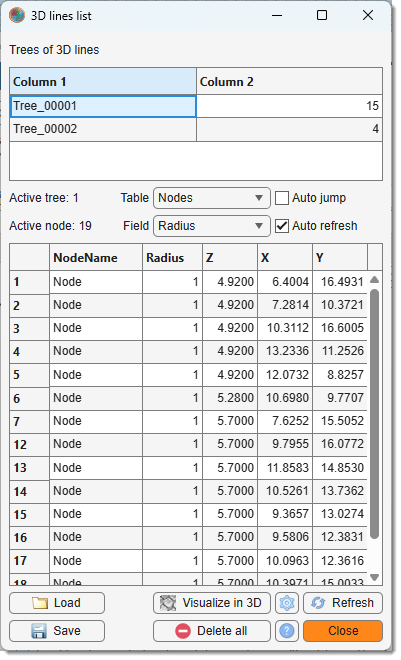Delete all 3D lines
The image size is (401, 660).
(212, 631)
